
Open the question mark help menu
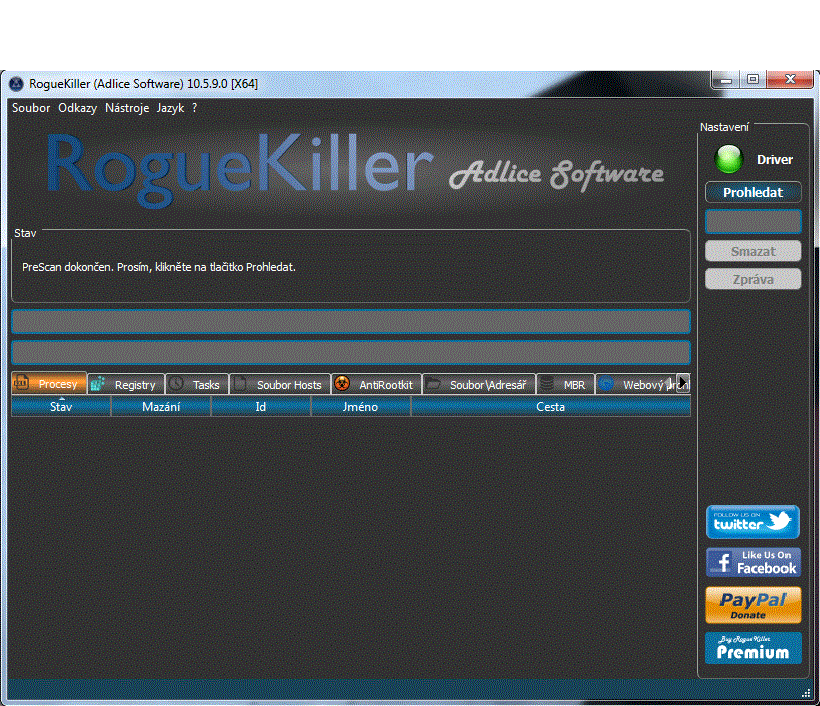click(x=195, y=108)
